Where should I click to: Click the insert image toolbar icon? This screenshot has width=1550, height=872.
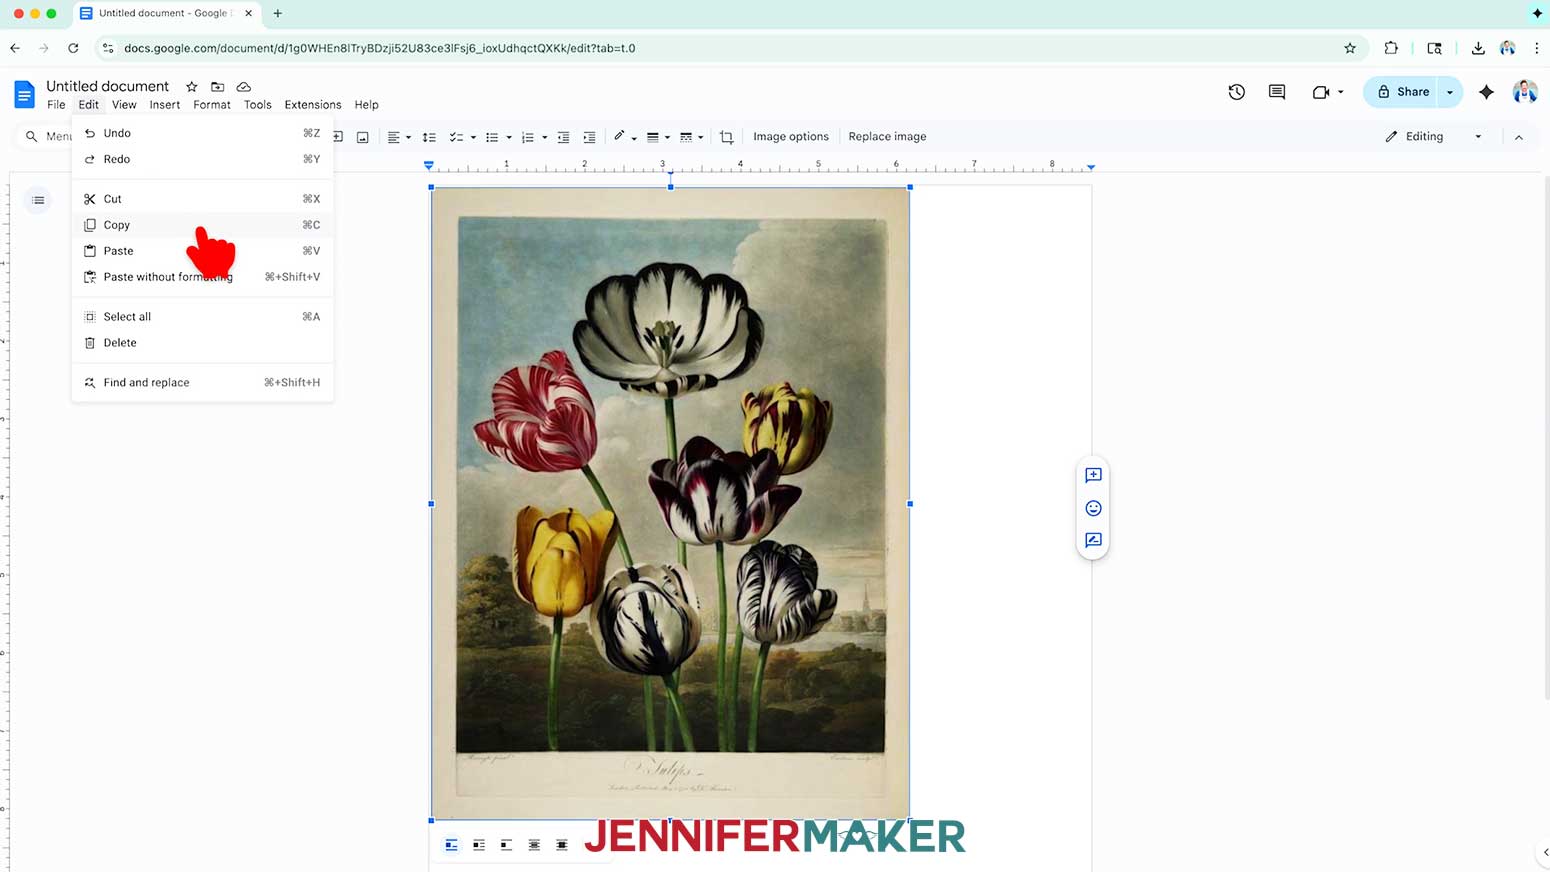pyautogui.click(x=363, y=137)
